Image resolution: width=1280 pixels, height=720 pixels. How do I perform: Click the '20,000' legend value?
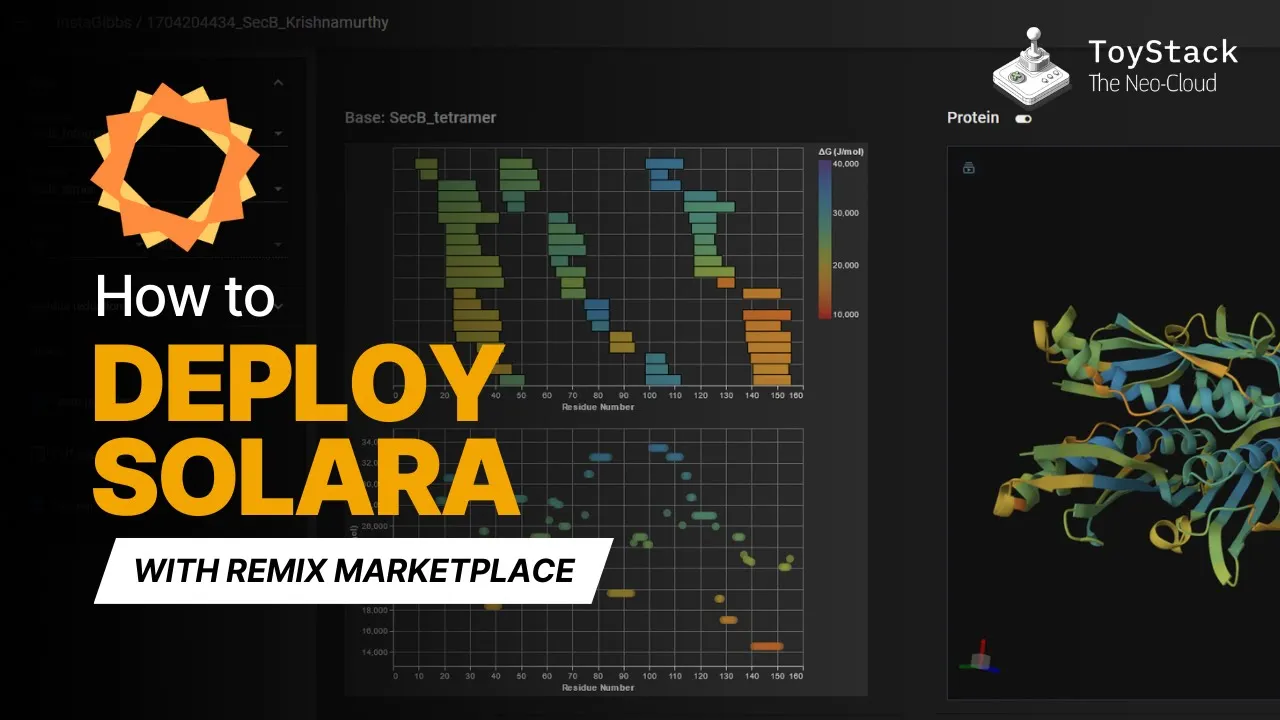pyautogui.click(x=846, y=265)
